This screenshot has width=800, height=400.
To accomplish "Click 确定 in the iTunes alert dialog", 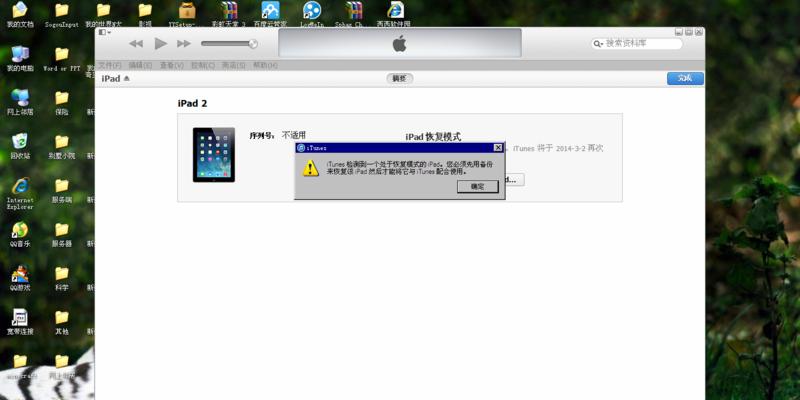I will [478, 187].
